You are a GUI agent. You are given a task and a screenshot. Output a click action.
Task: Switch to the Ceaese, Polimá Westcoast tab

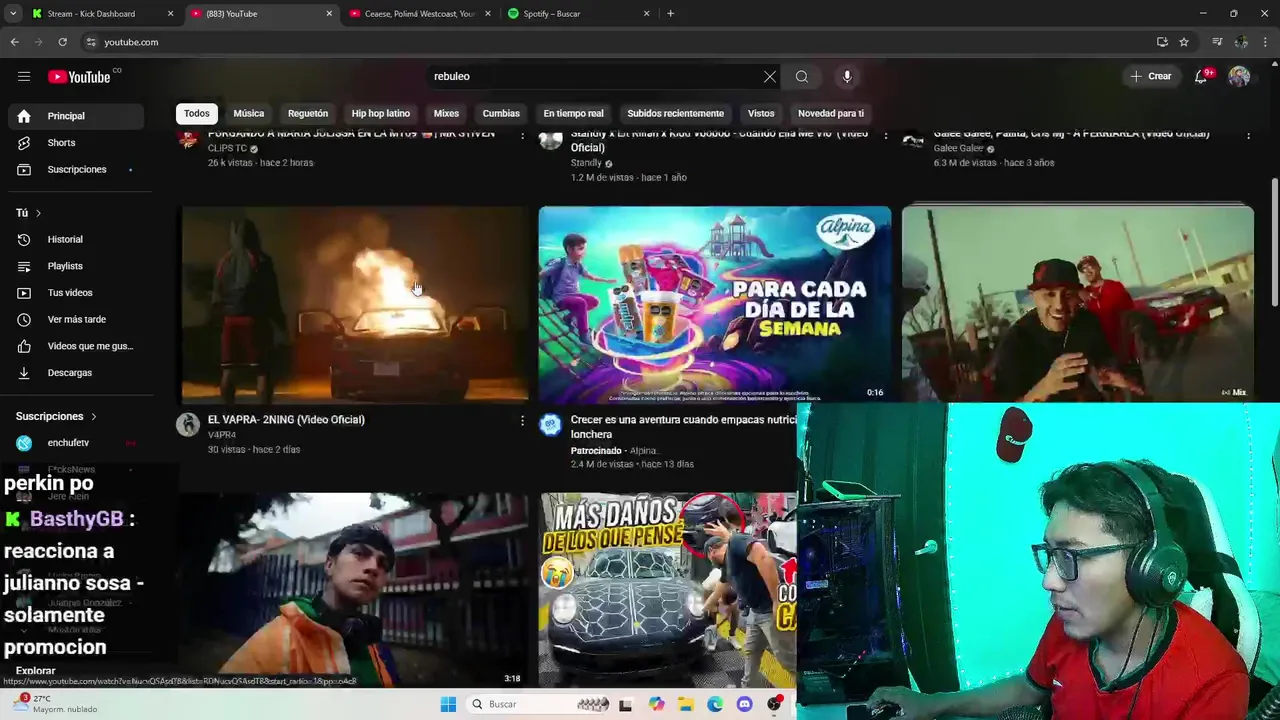419,14
